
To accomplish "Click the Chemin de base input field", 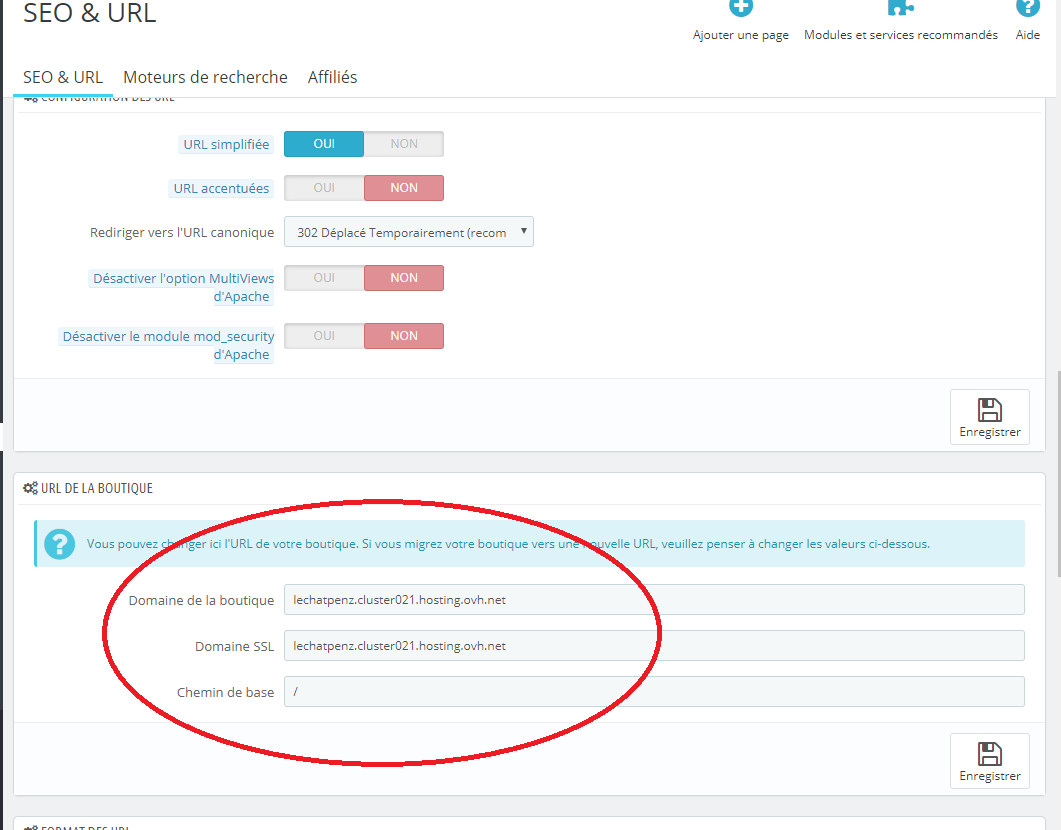I will pos(654,692).
